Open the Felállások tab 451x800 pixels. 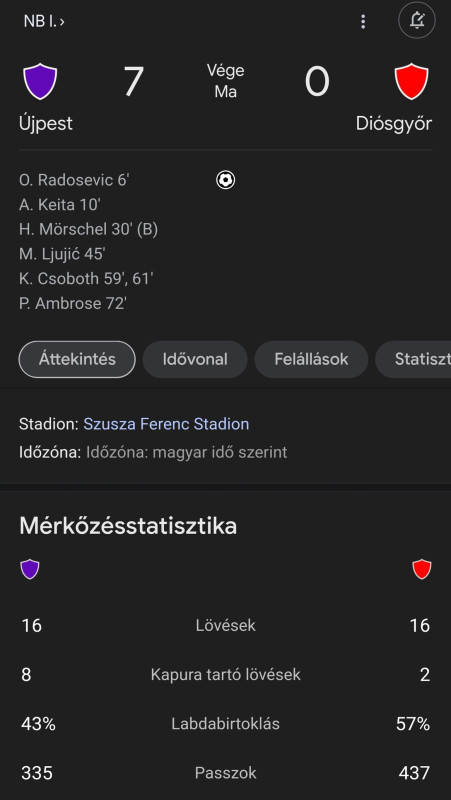coord(311,359)
